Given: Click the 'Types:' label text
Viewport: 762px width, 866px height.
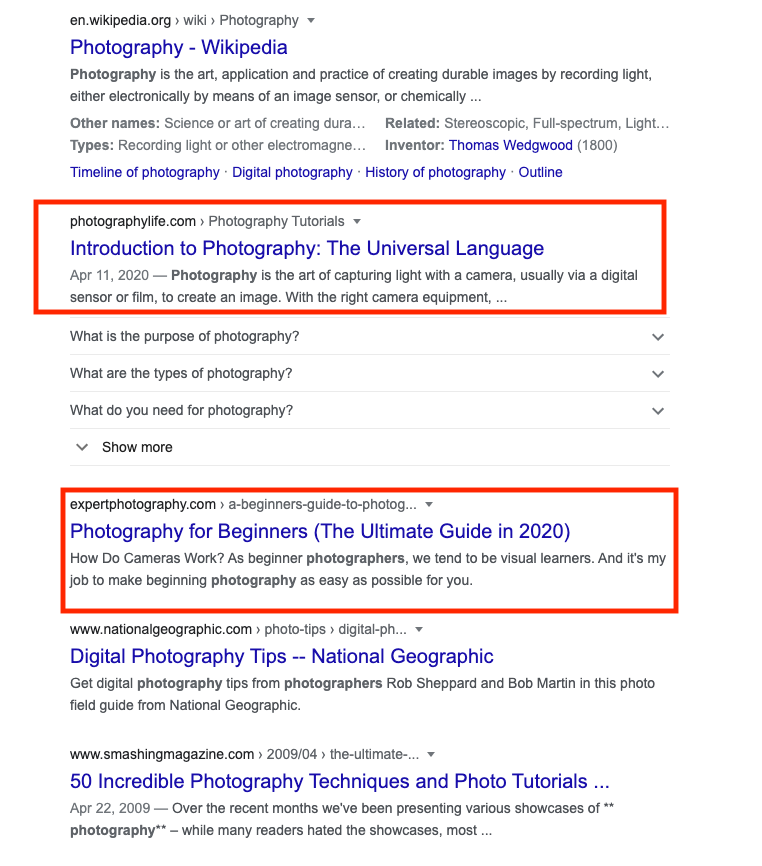Looking at the screenshot, I should coord(92,145).
